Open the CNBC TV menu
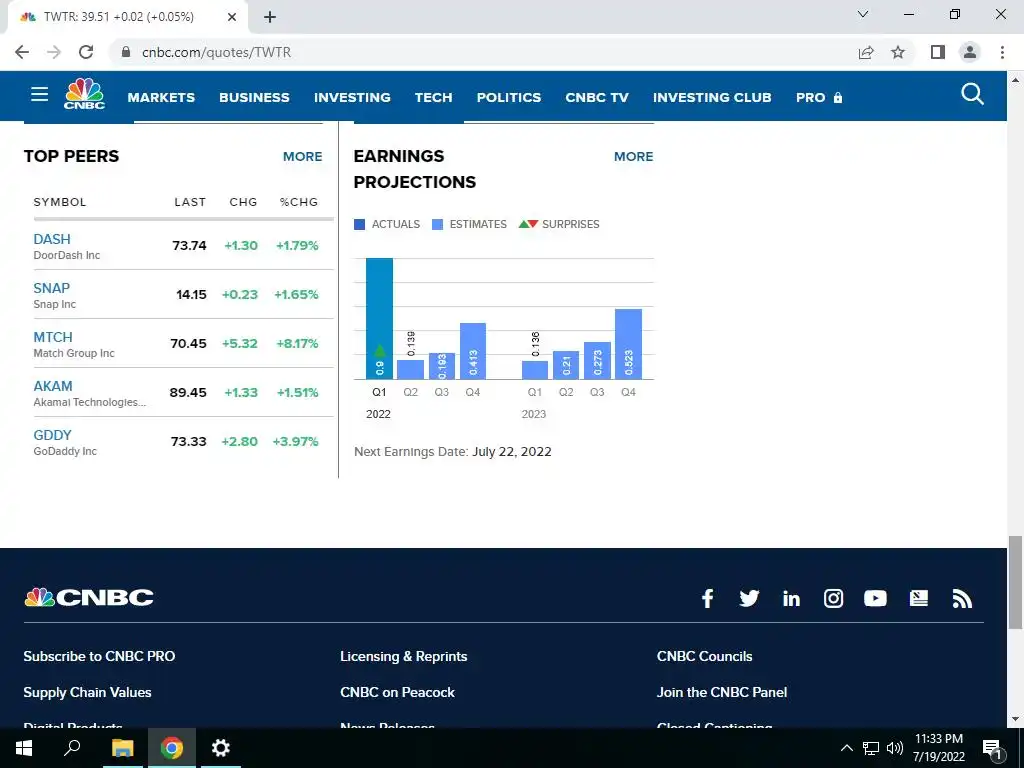 [x=597, y=97]
